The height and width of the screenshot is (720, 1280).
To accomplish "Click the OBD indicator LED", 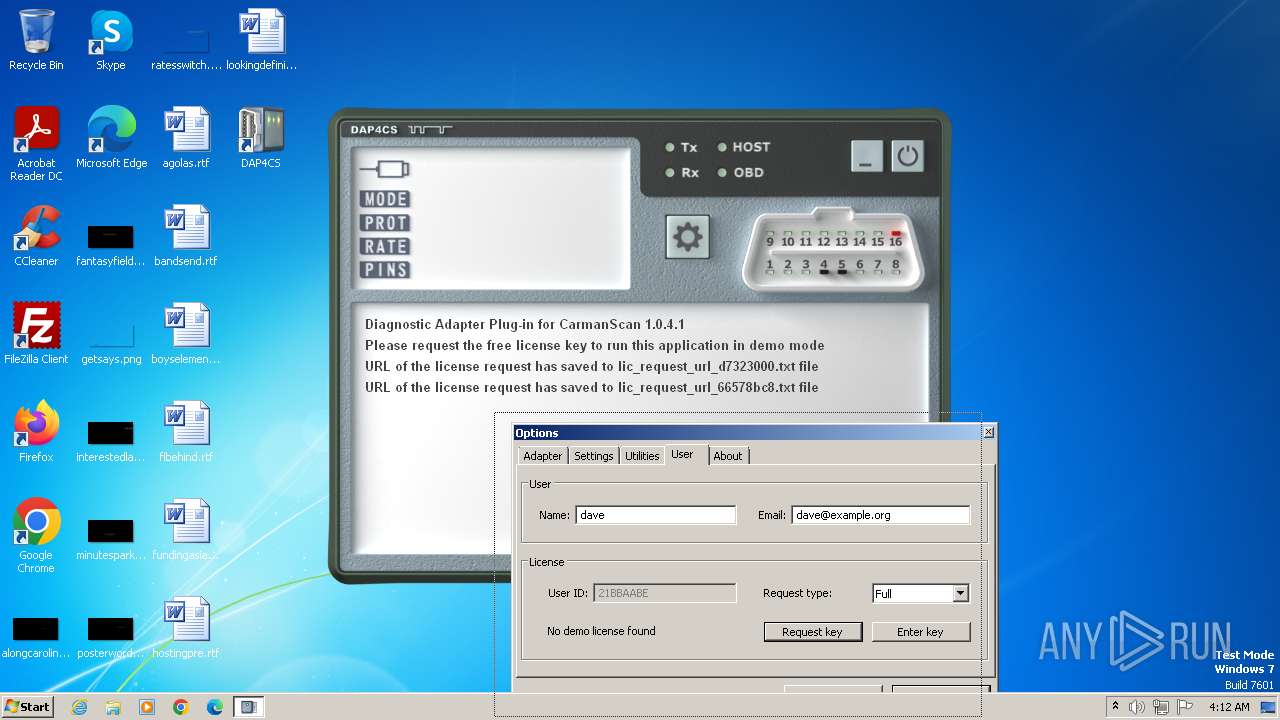I will [722, 173].
